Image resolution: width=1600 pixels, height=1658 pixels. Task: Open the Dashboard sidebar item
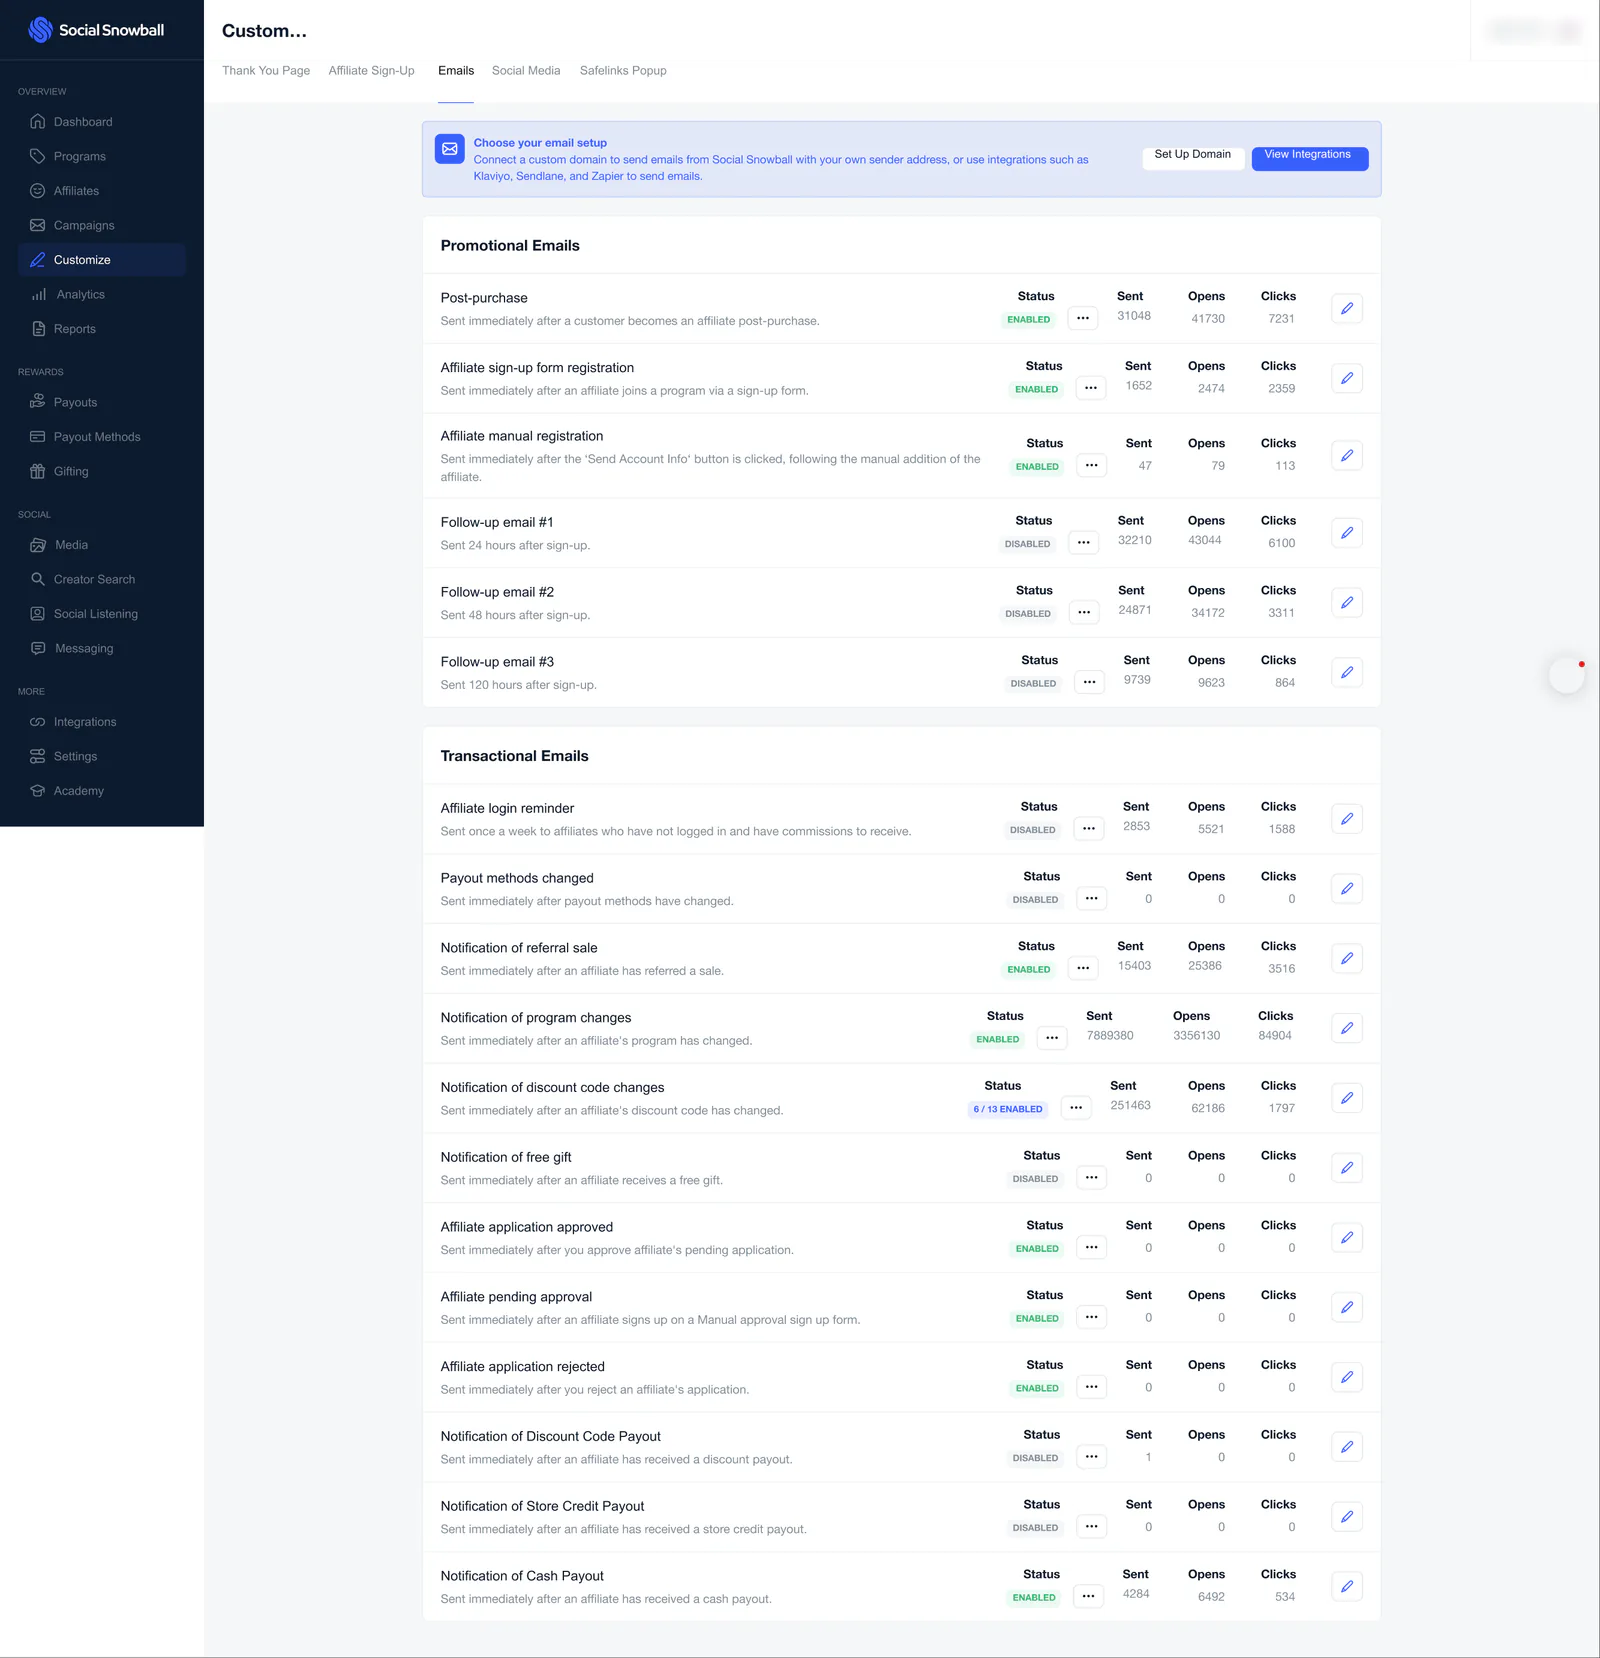pyautogui.click(x=101, y=122)
